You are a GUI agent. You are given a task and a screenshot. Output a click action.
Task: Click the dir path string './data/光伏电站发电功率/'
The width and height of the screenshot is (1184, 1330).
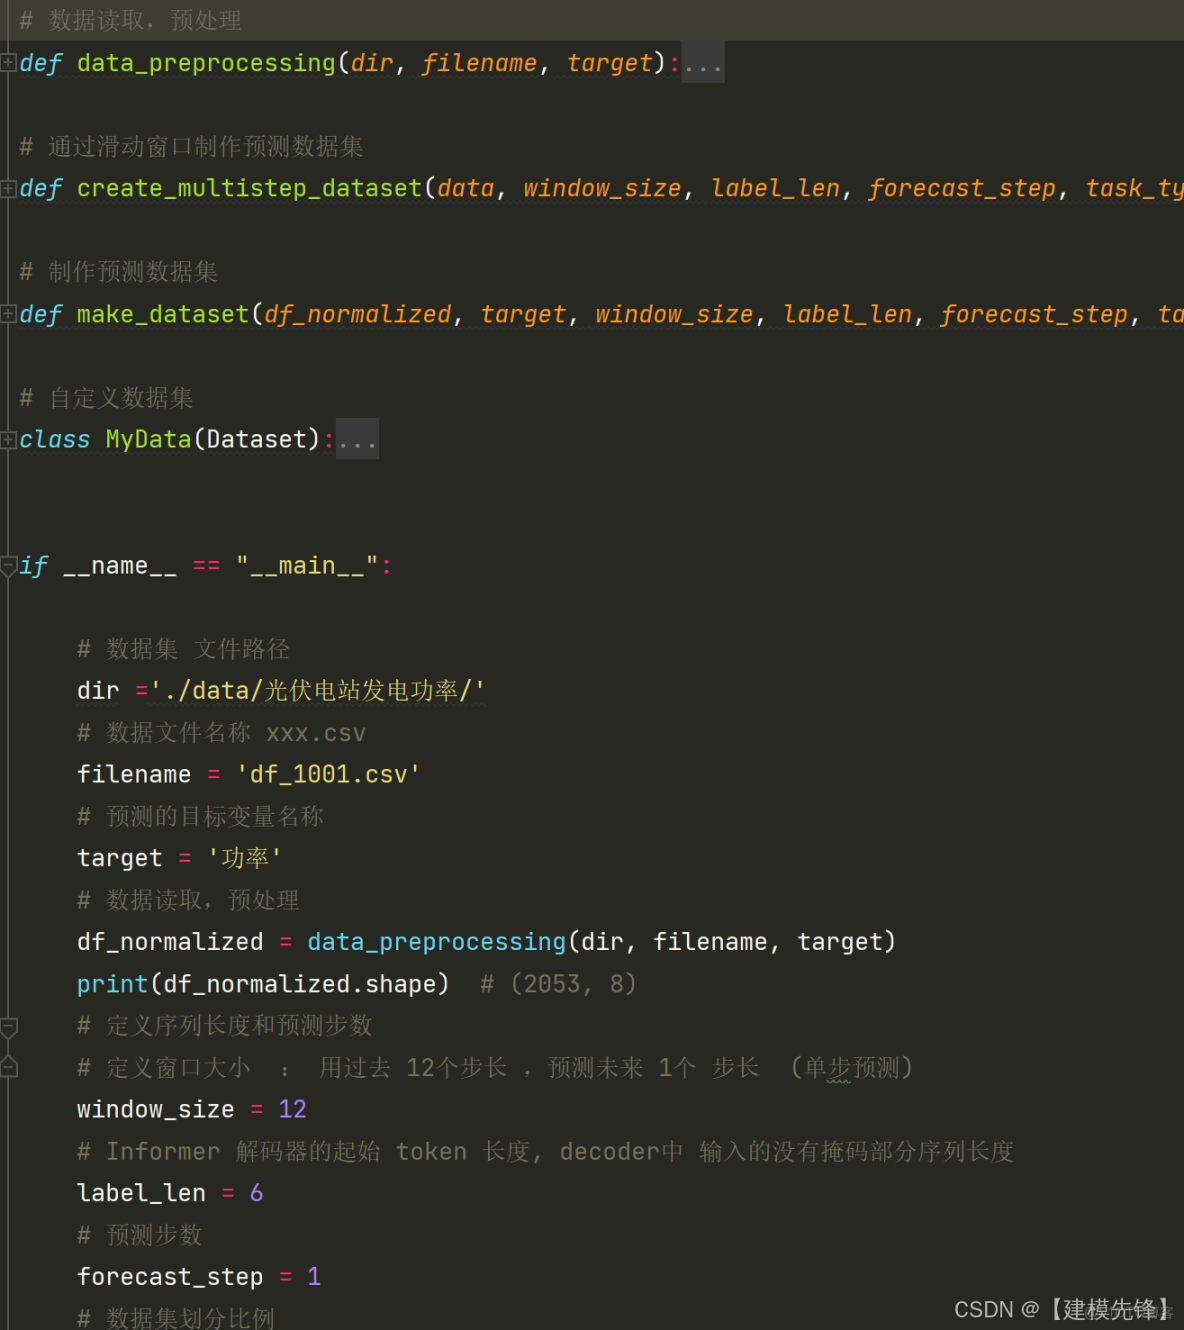click(x=317, y=690)
